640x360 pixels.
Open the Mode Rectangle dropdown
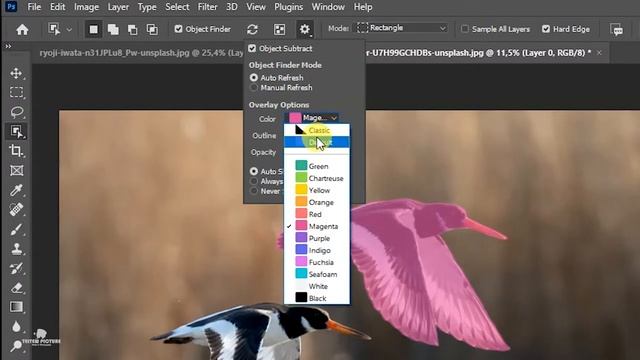click(402, 28)
